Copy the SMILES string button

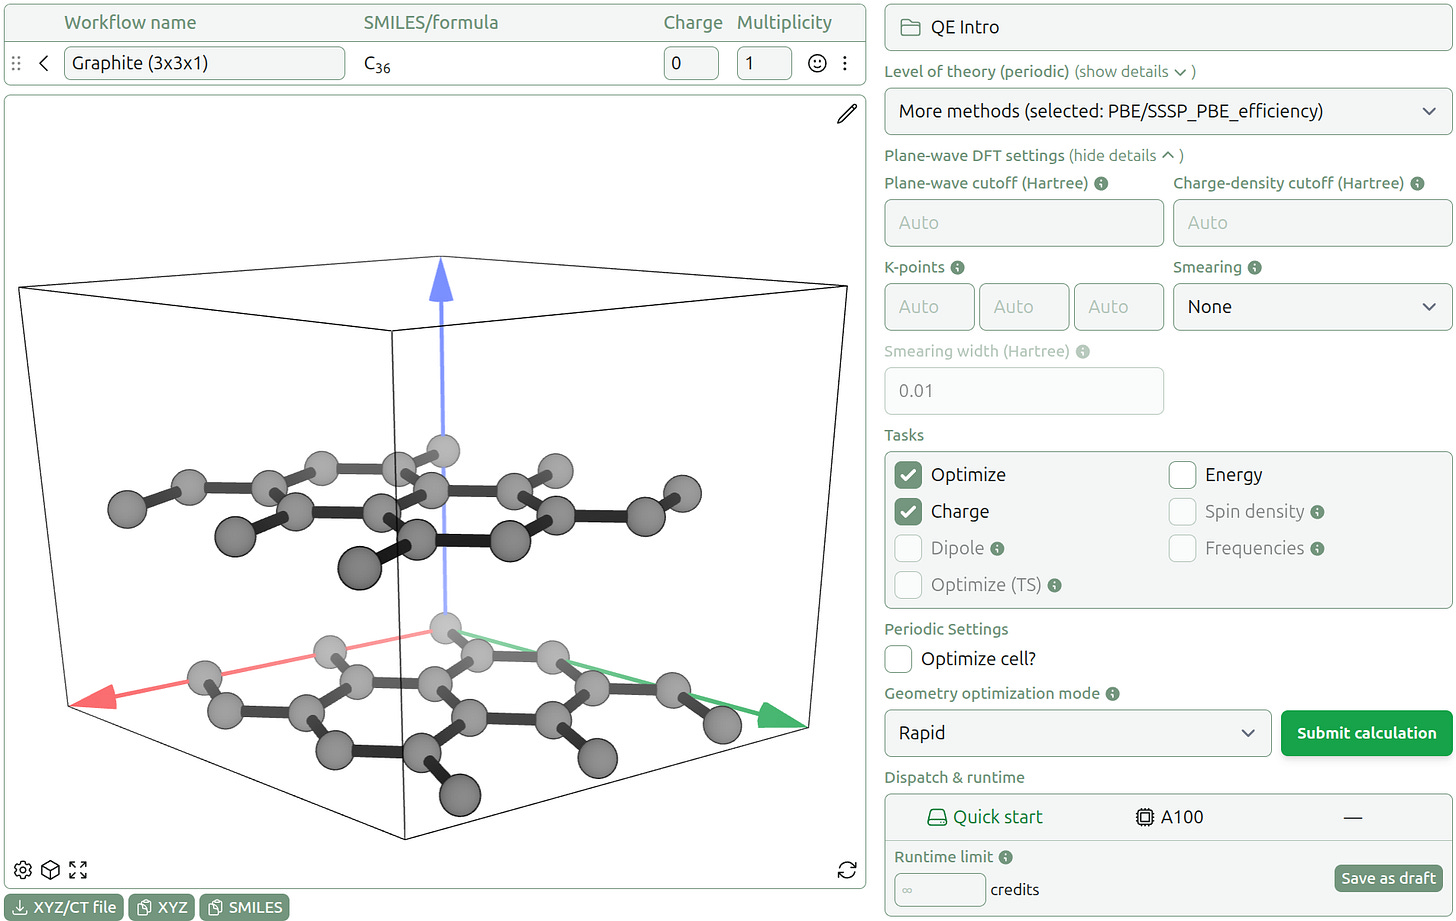tap(244, 907)
